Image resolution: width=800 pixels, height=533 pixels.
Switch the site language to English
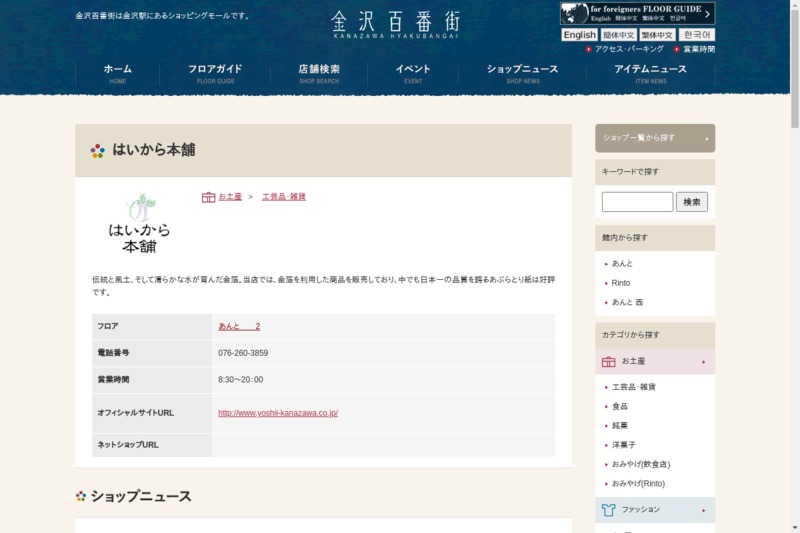coord(579,35)
